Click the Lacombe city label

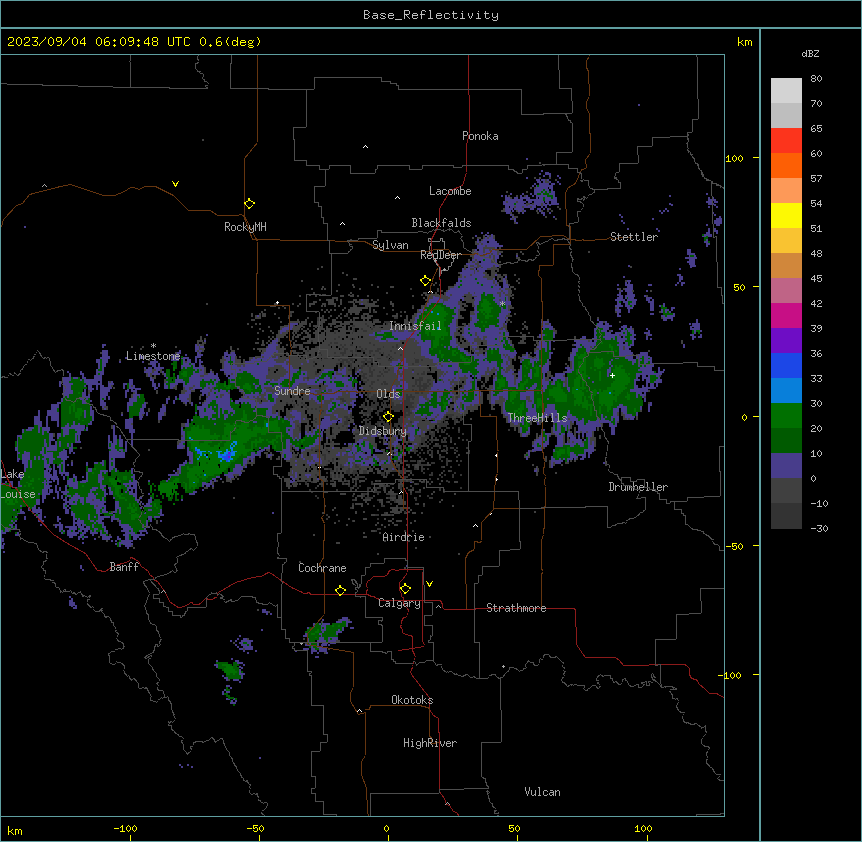450,191
